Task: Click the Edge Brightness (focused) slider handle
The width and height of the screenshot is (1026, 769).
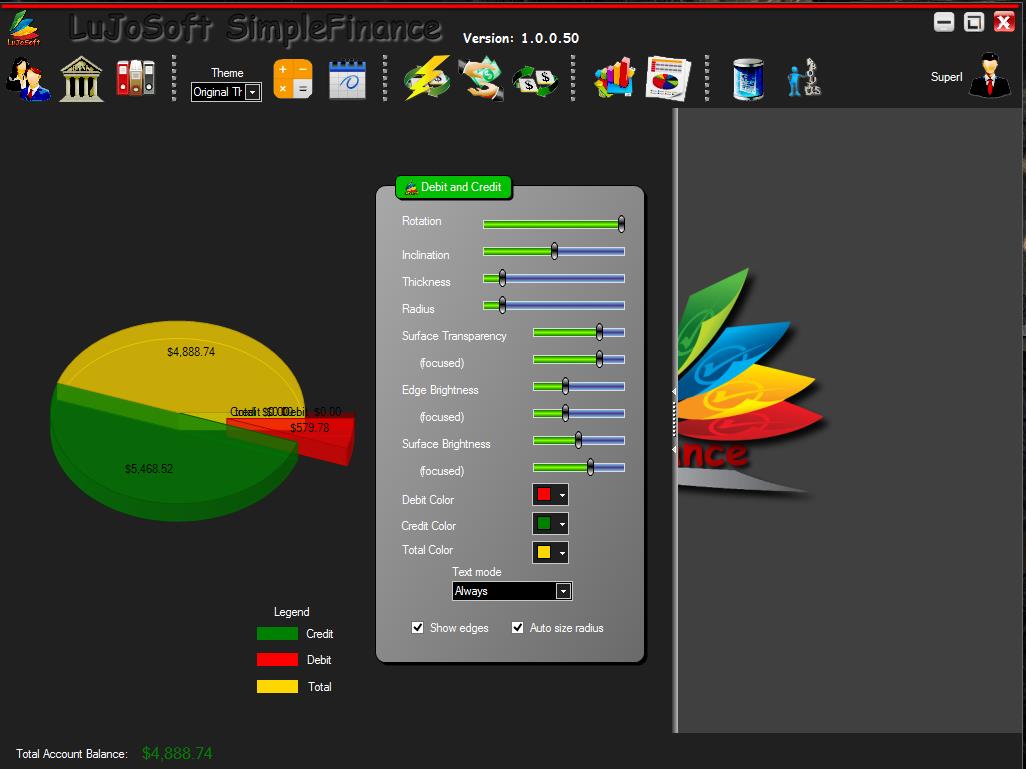Action: pos(565,413)
